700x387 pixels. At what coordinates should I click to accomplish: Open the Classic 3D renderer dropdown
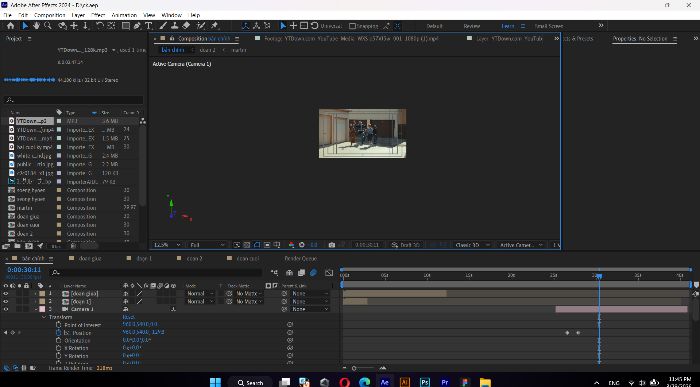472,245
